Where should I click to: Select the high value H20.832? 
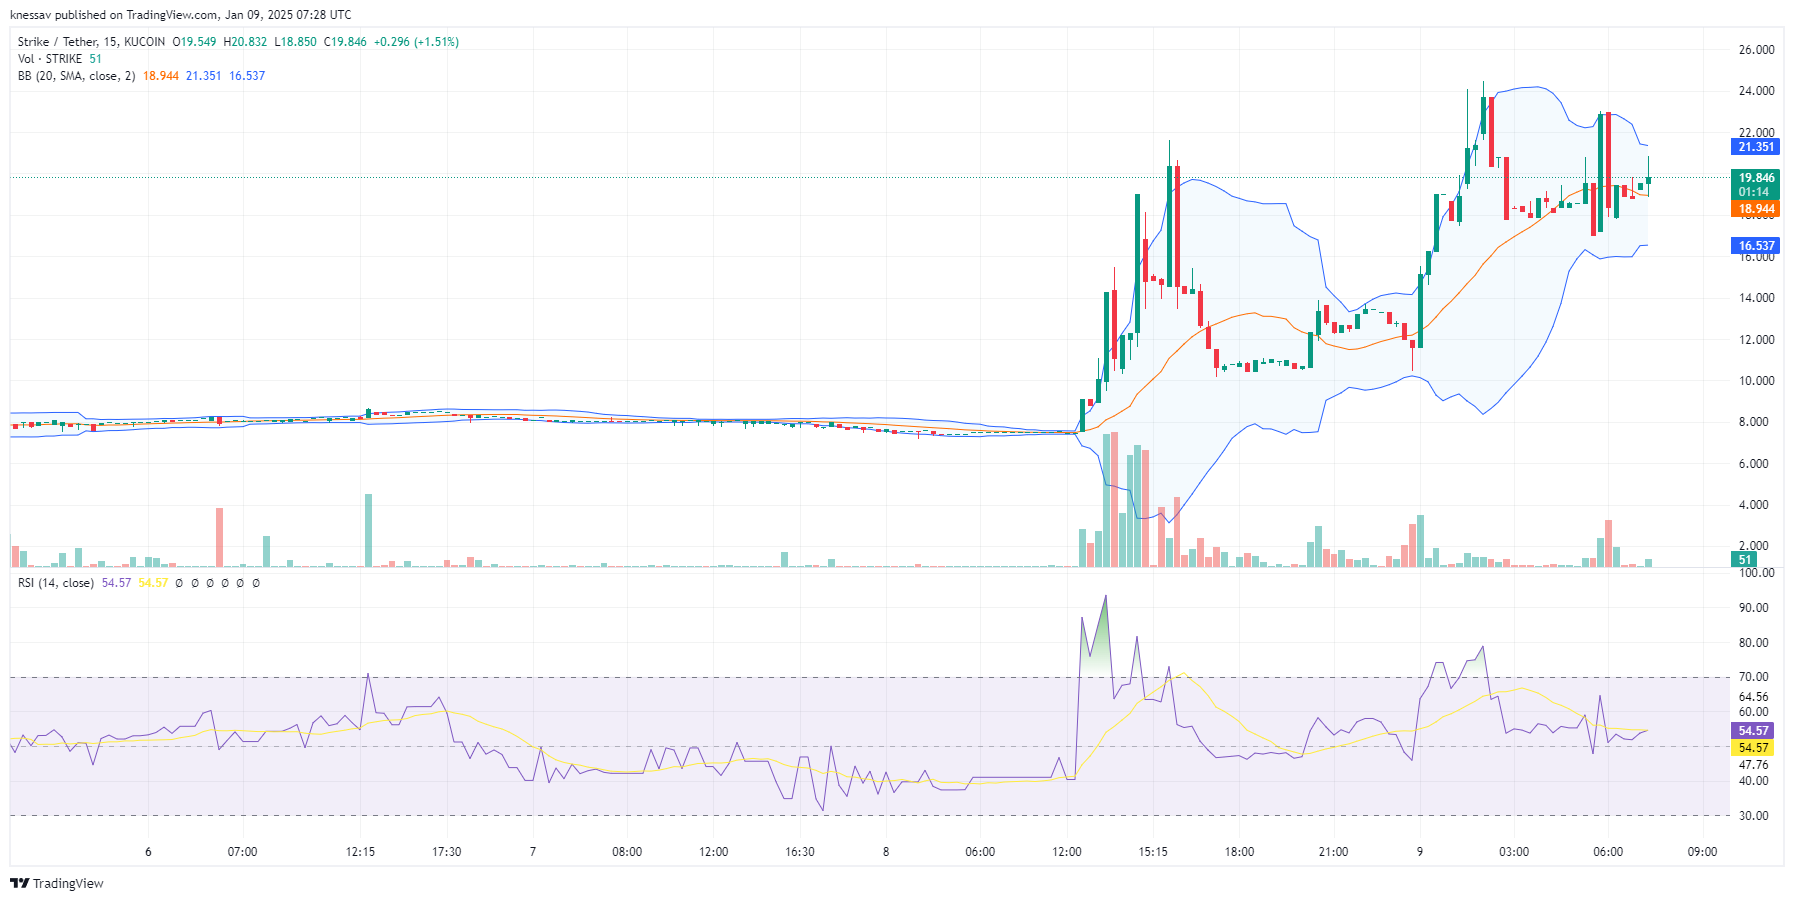pos(245,42)
